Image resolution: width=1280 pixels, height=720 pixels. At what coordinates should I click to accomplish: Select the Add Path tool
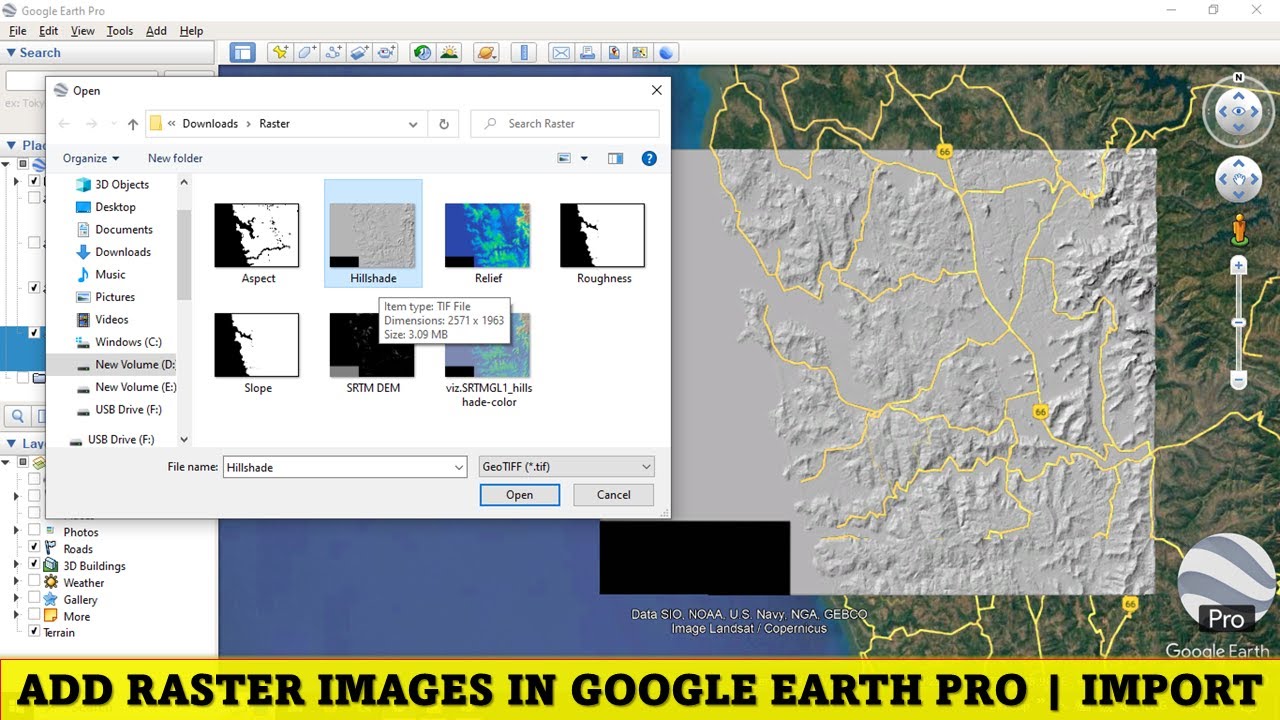coord(334,53)
